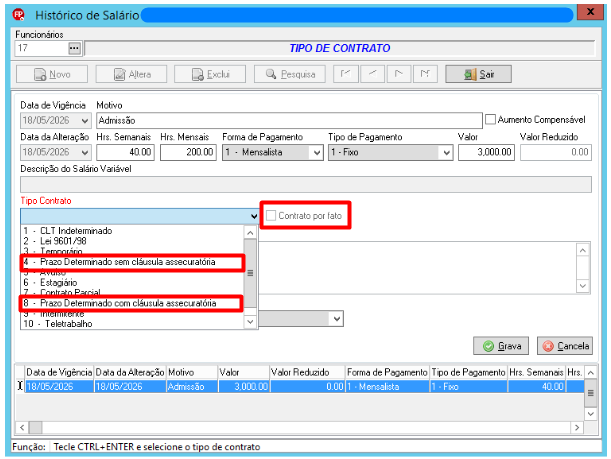611x459 pixels.
Task: Click Descrição do Salário Variável field
Action: pos(306,184)
